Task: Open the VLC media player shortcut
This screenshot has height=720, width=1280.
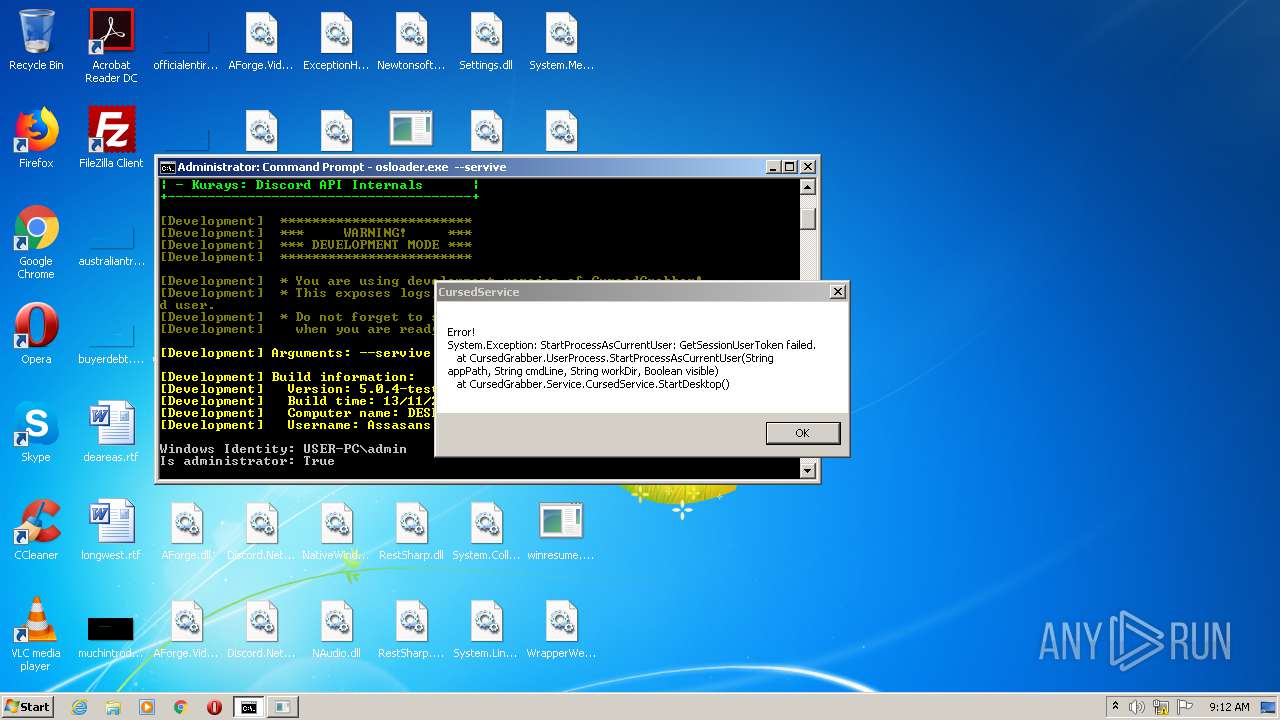Action: 36,635
